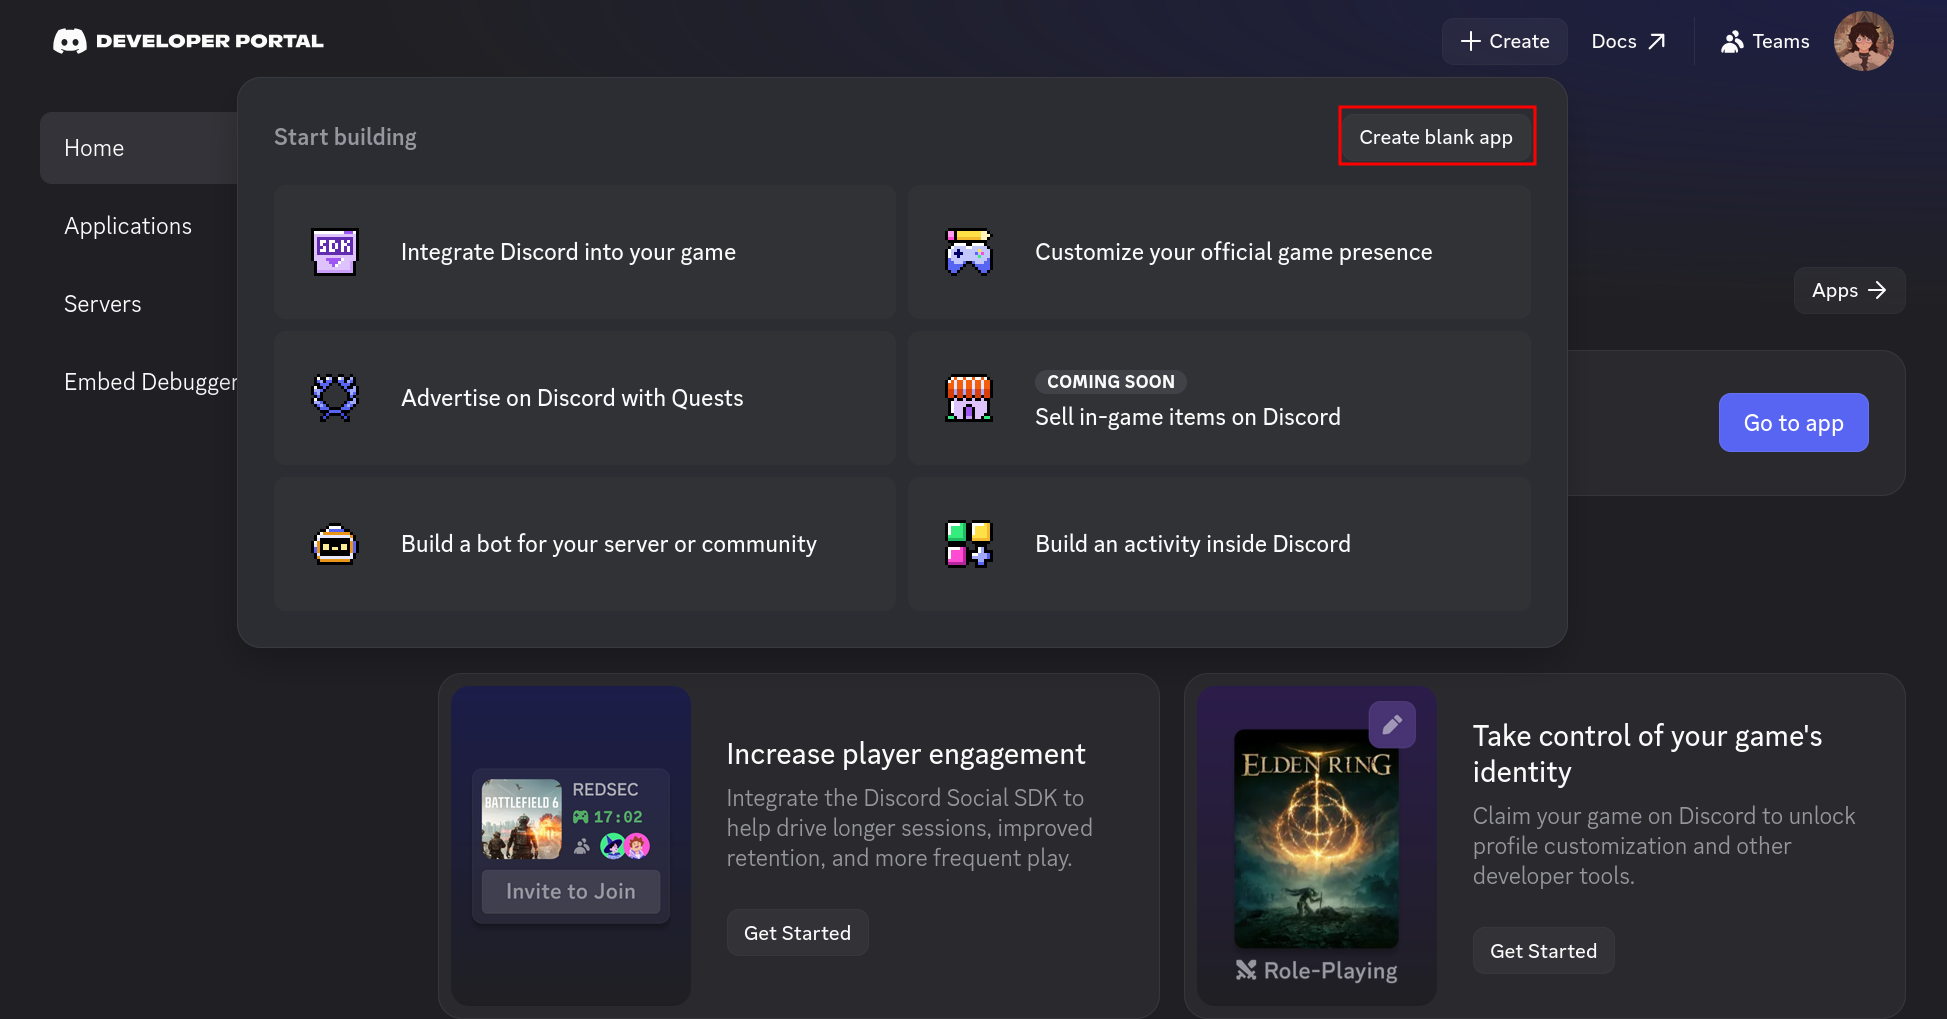
Task: Select Build an activity inside Discord
Action: [1219, 544]
